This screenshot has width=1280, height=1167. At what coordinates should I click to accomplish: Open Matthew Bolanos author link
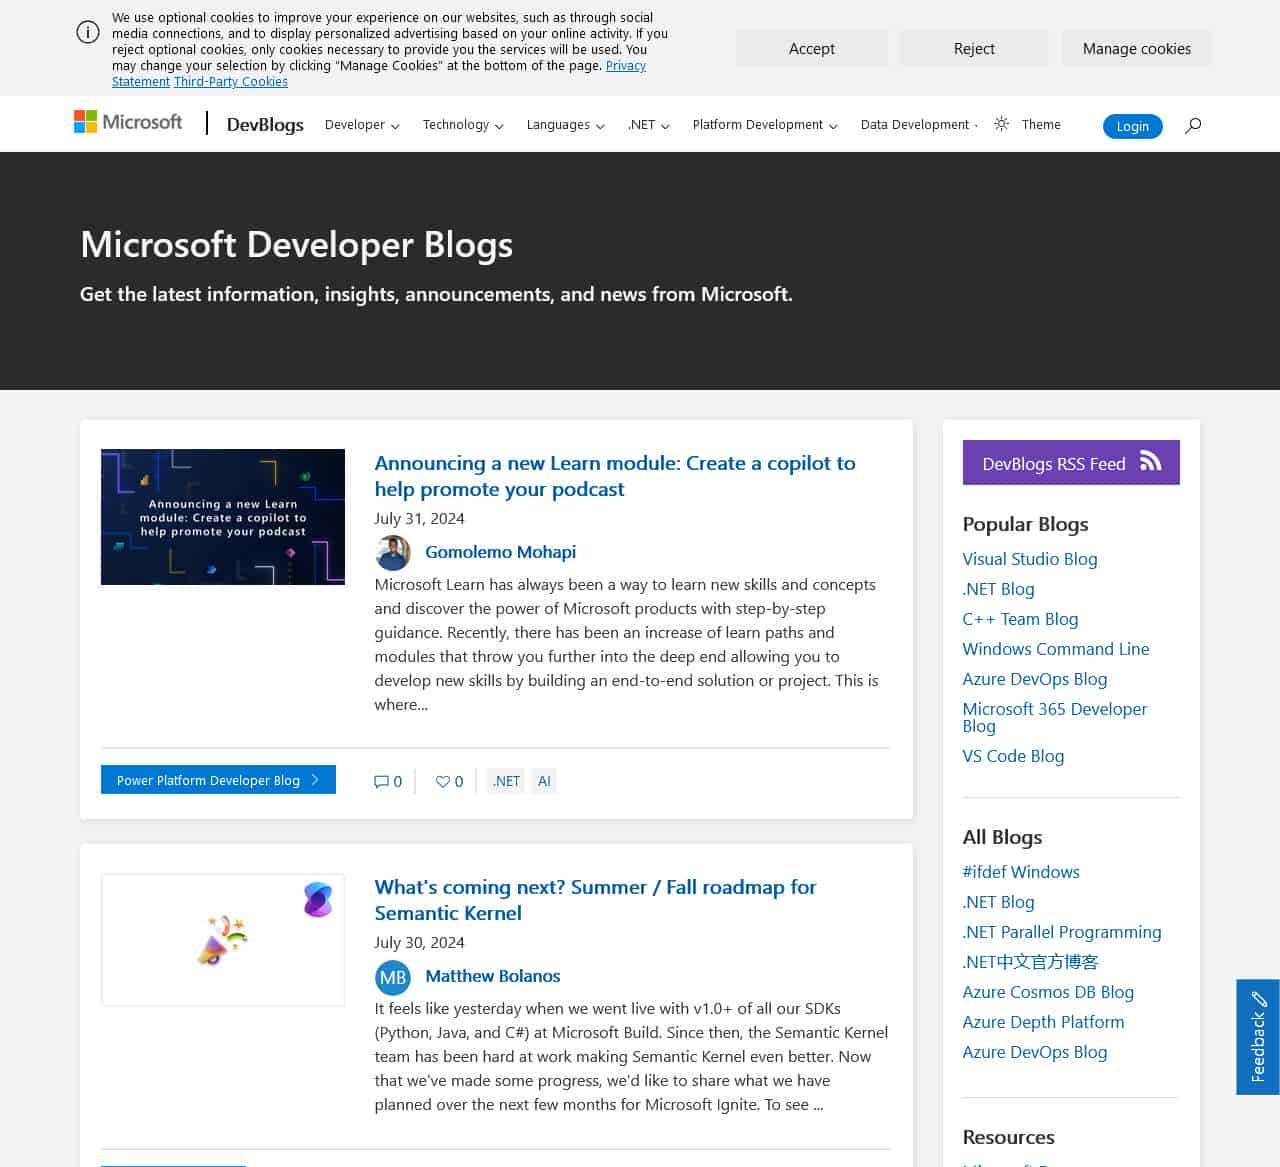tap(493, 976)
